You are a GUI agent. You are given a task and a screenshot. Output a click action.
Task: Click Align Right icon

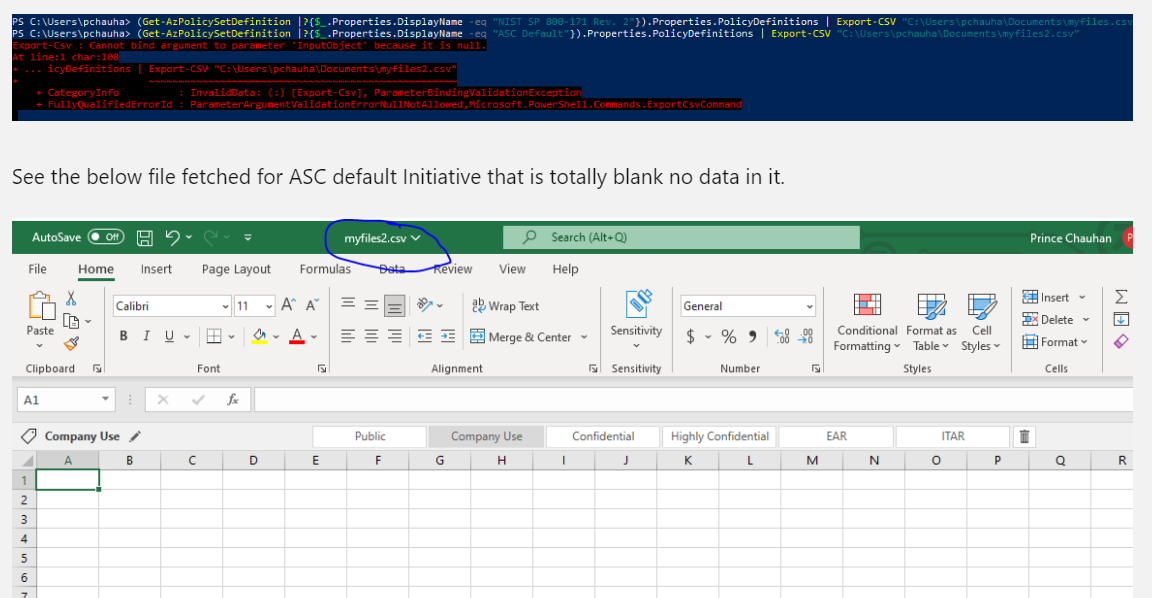pyautogui.click(x=395, y=336)
